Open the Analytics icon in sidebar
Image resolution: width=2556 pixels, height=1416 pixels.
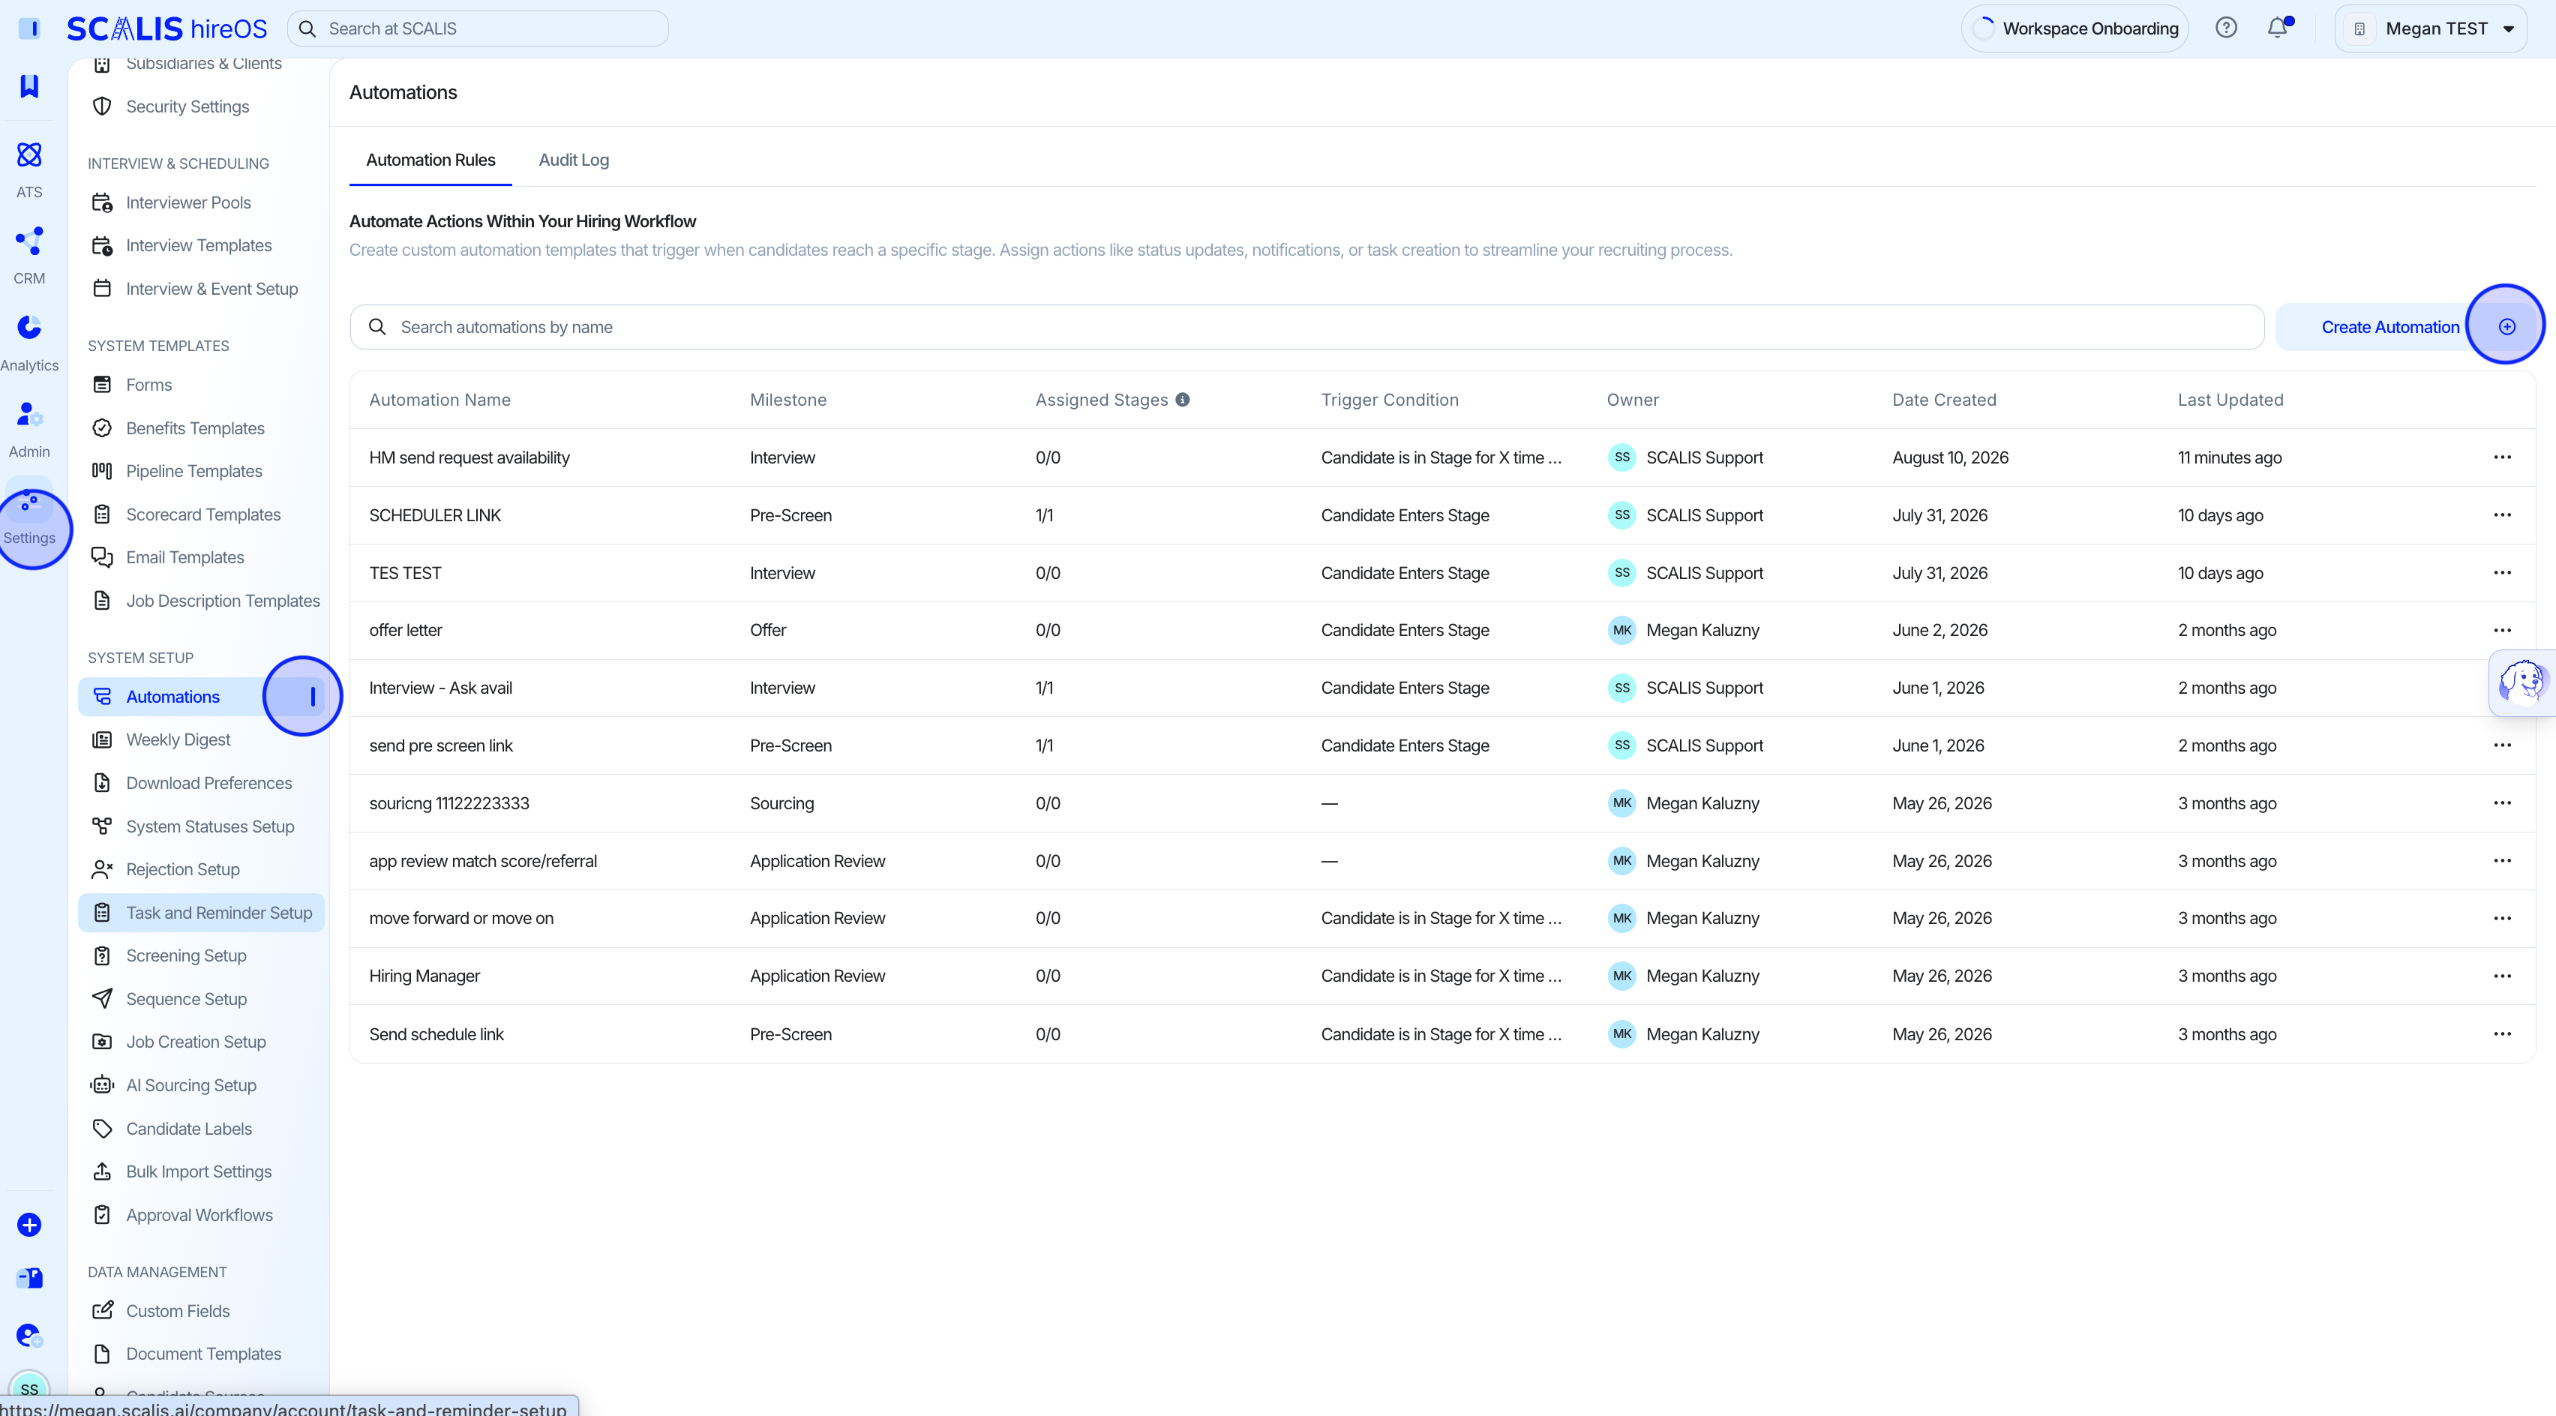pyautogui.click(x=29, y=328)
